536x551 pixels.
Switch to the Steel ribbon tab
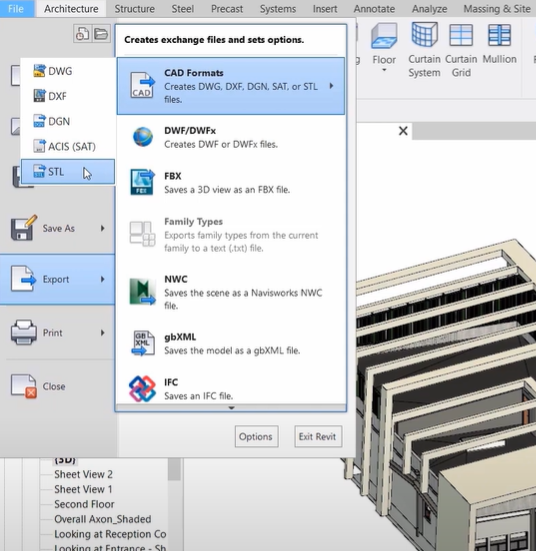[182, 8]
